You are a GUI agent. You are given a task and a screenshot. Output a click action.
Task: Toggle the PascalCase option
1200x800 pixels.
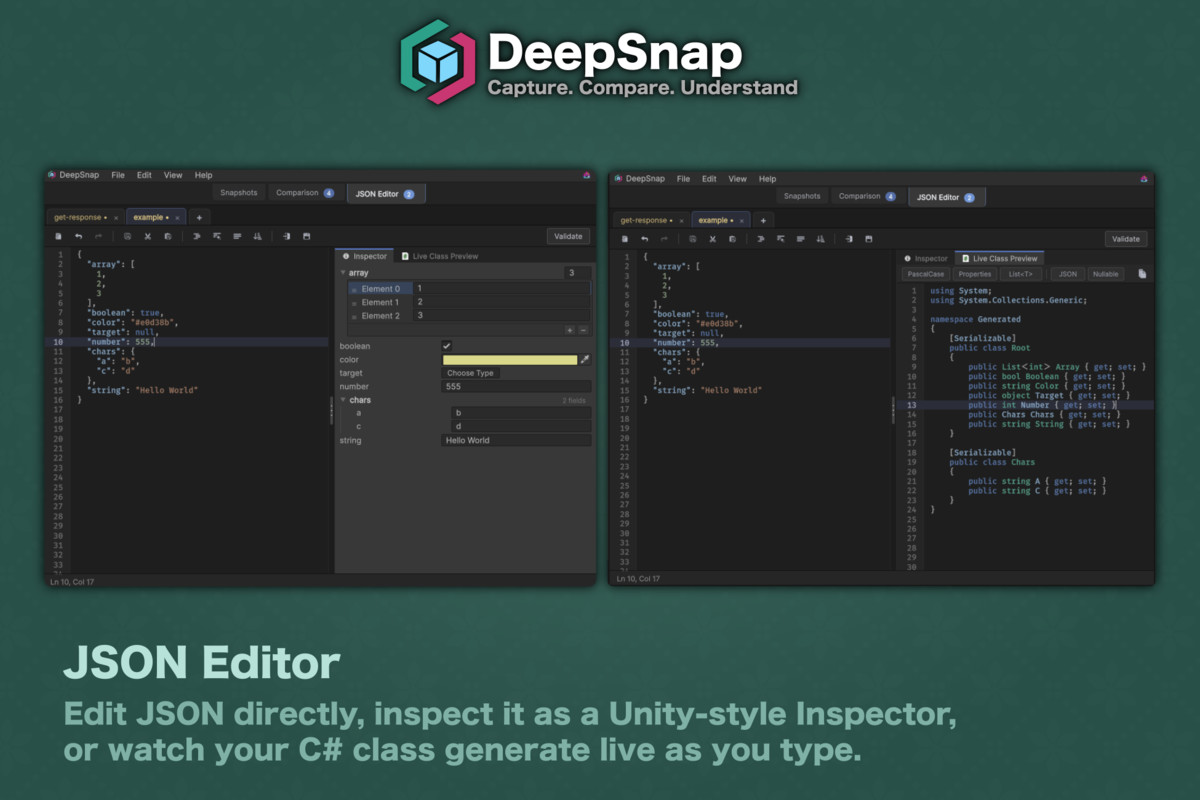tap(925, 274)
